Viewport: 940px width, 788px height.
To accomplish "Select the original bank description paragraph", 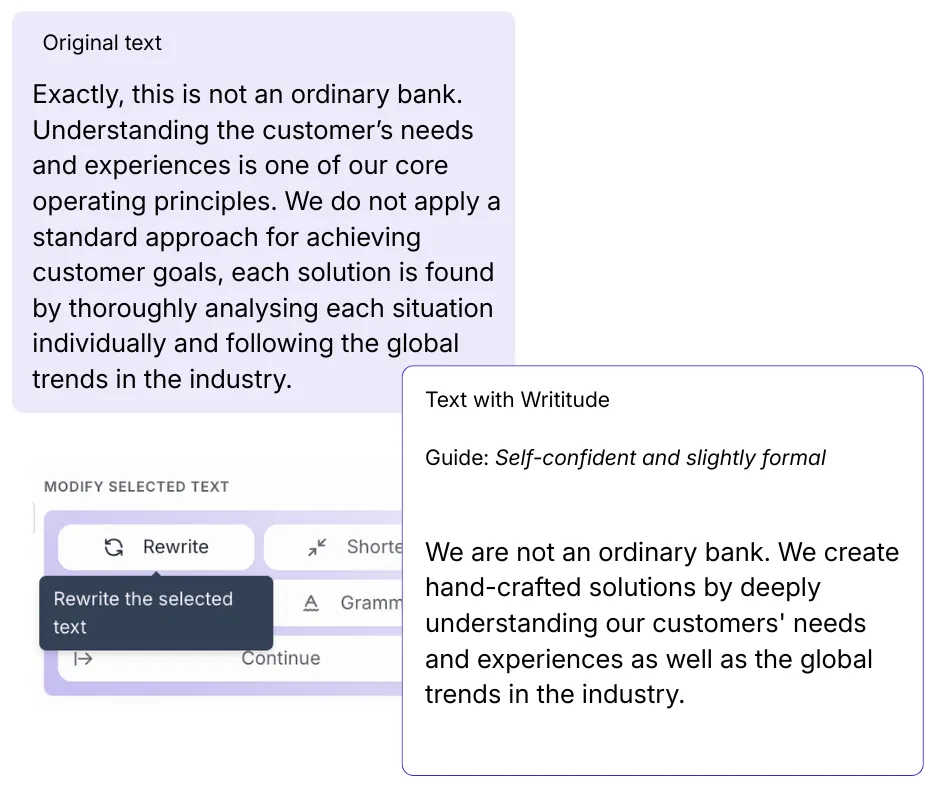I will point(264,236).
